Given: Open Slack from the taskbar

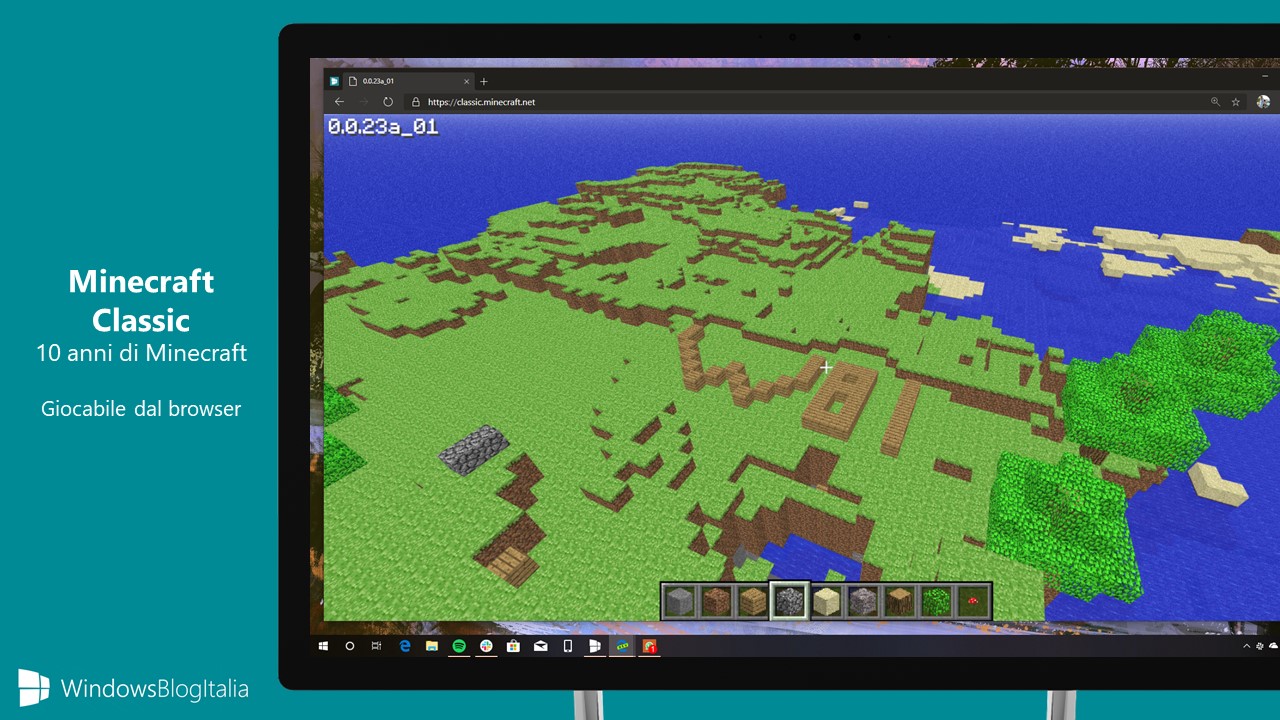Looking at the screenshot, I should [x=486, y=646].
